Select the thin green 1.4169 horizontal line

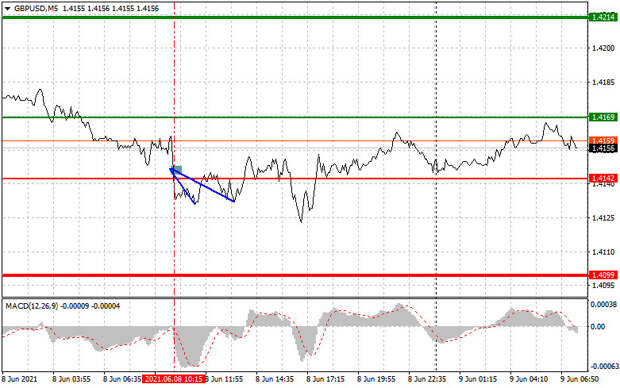[295, 117]
